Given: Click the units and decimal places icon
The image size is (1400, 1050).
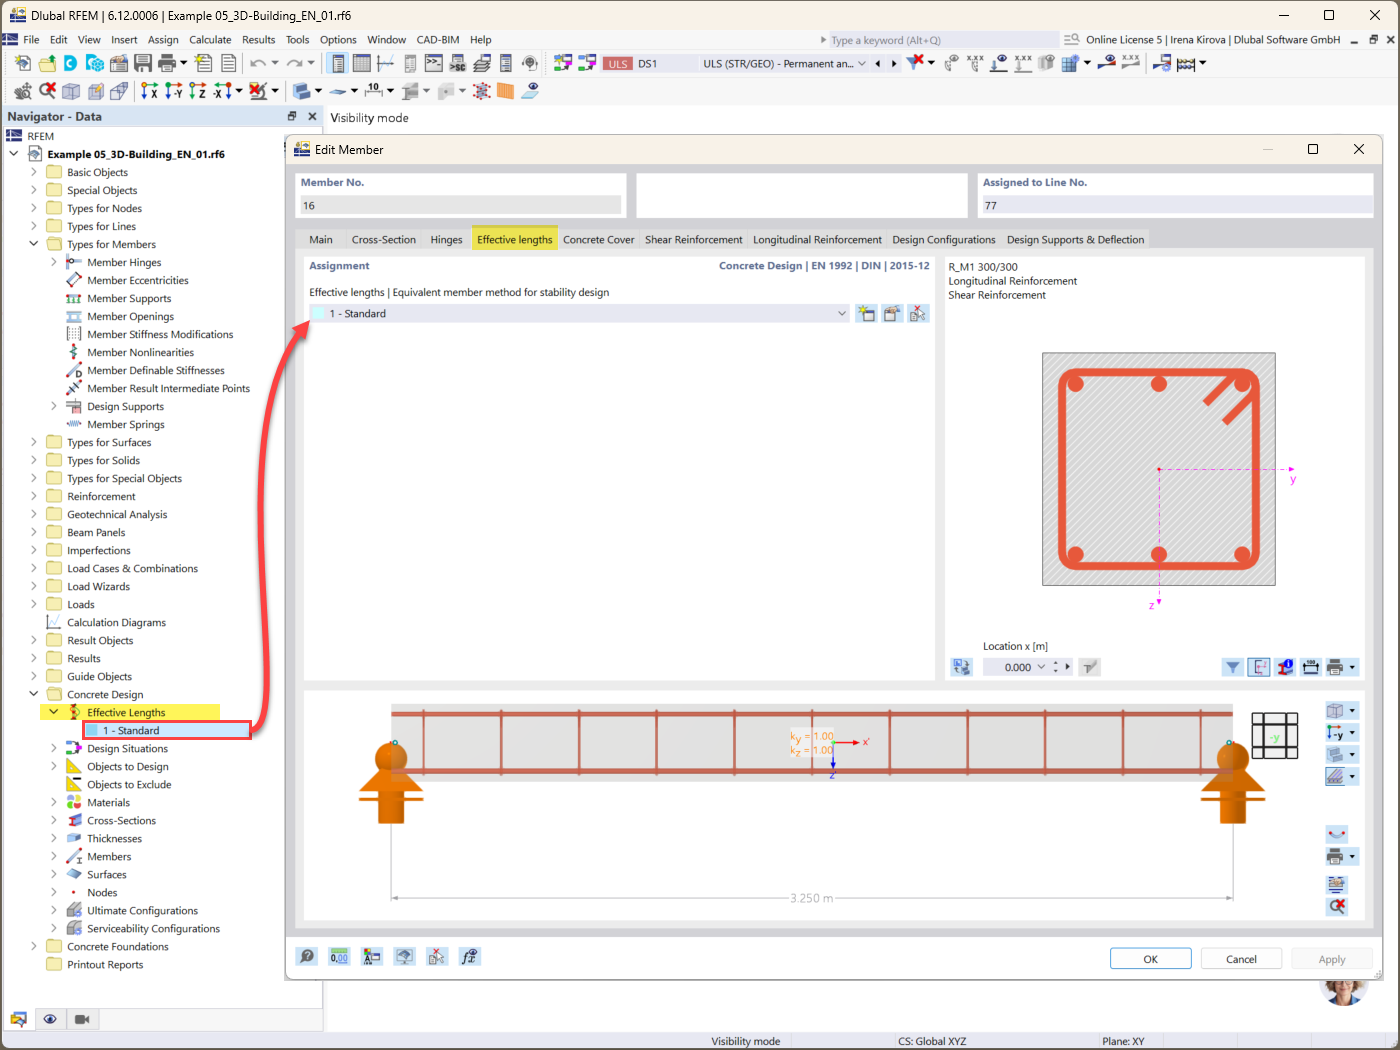Looking at the screenshot, I should pos(339,956).
